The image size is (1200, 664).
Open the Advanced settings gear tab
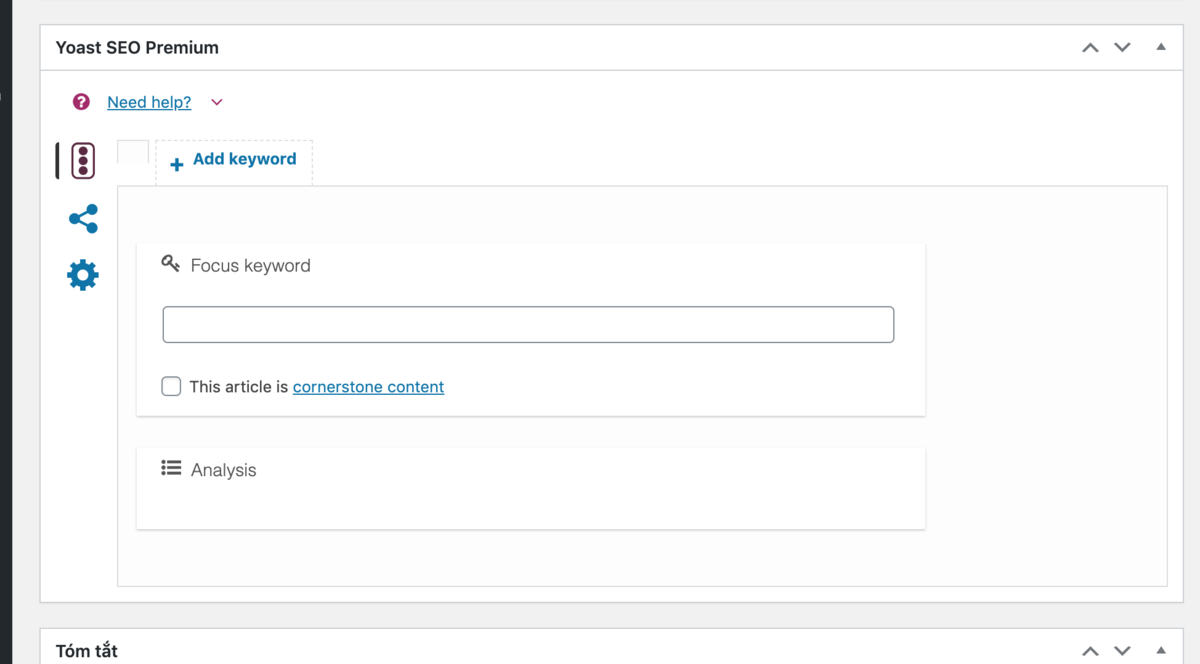click(x=83, y=275)
